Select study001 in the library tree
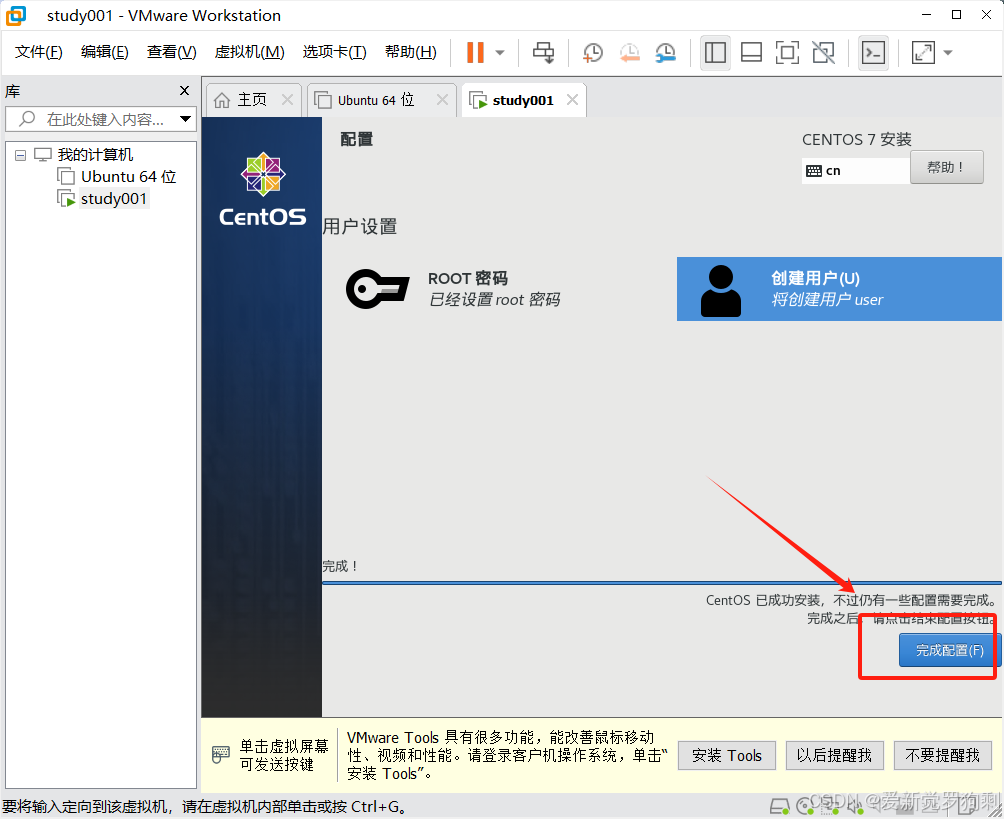Viewport: 1004px width, 819px height. (x=114, y=199)
